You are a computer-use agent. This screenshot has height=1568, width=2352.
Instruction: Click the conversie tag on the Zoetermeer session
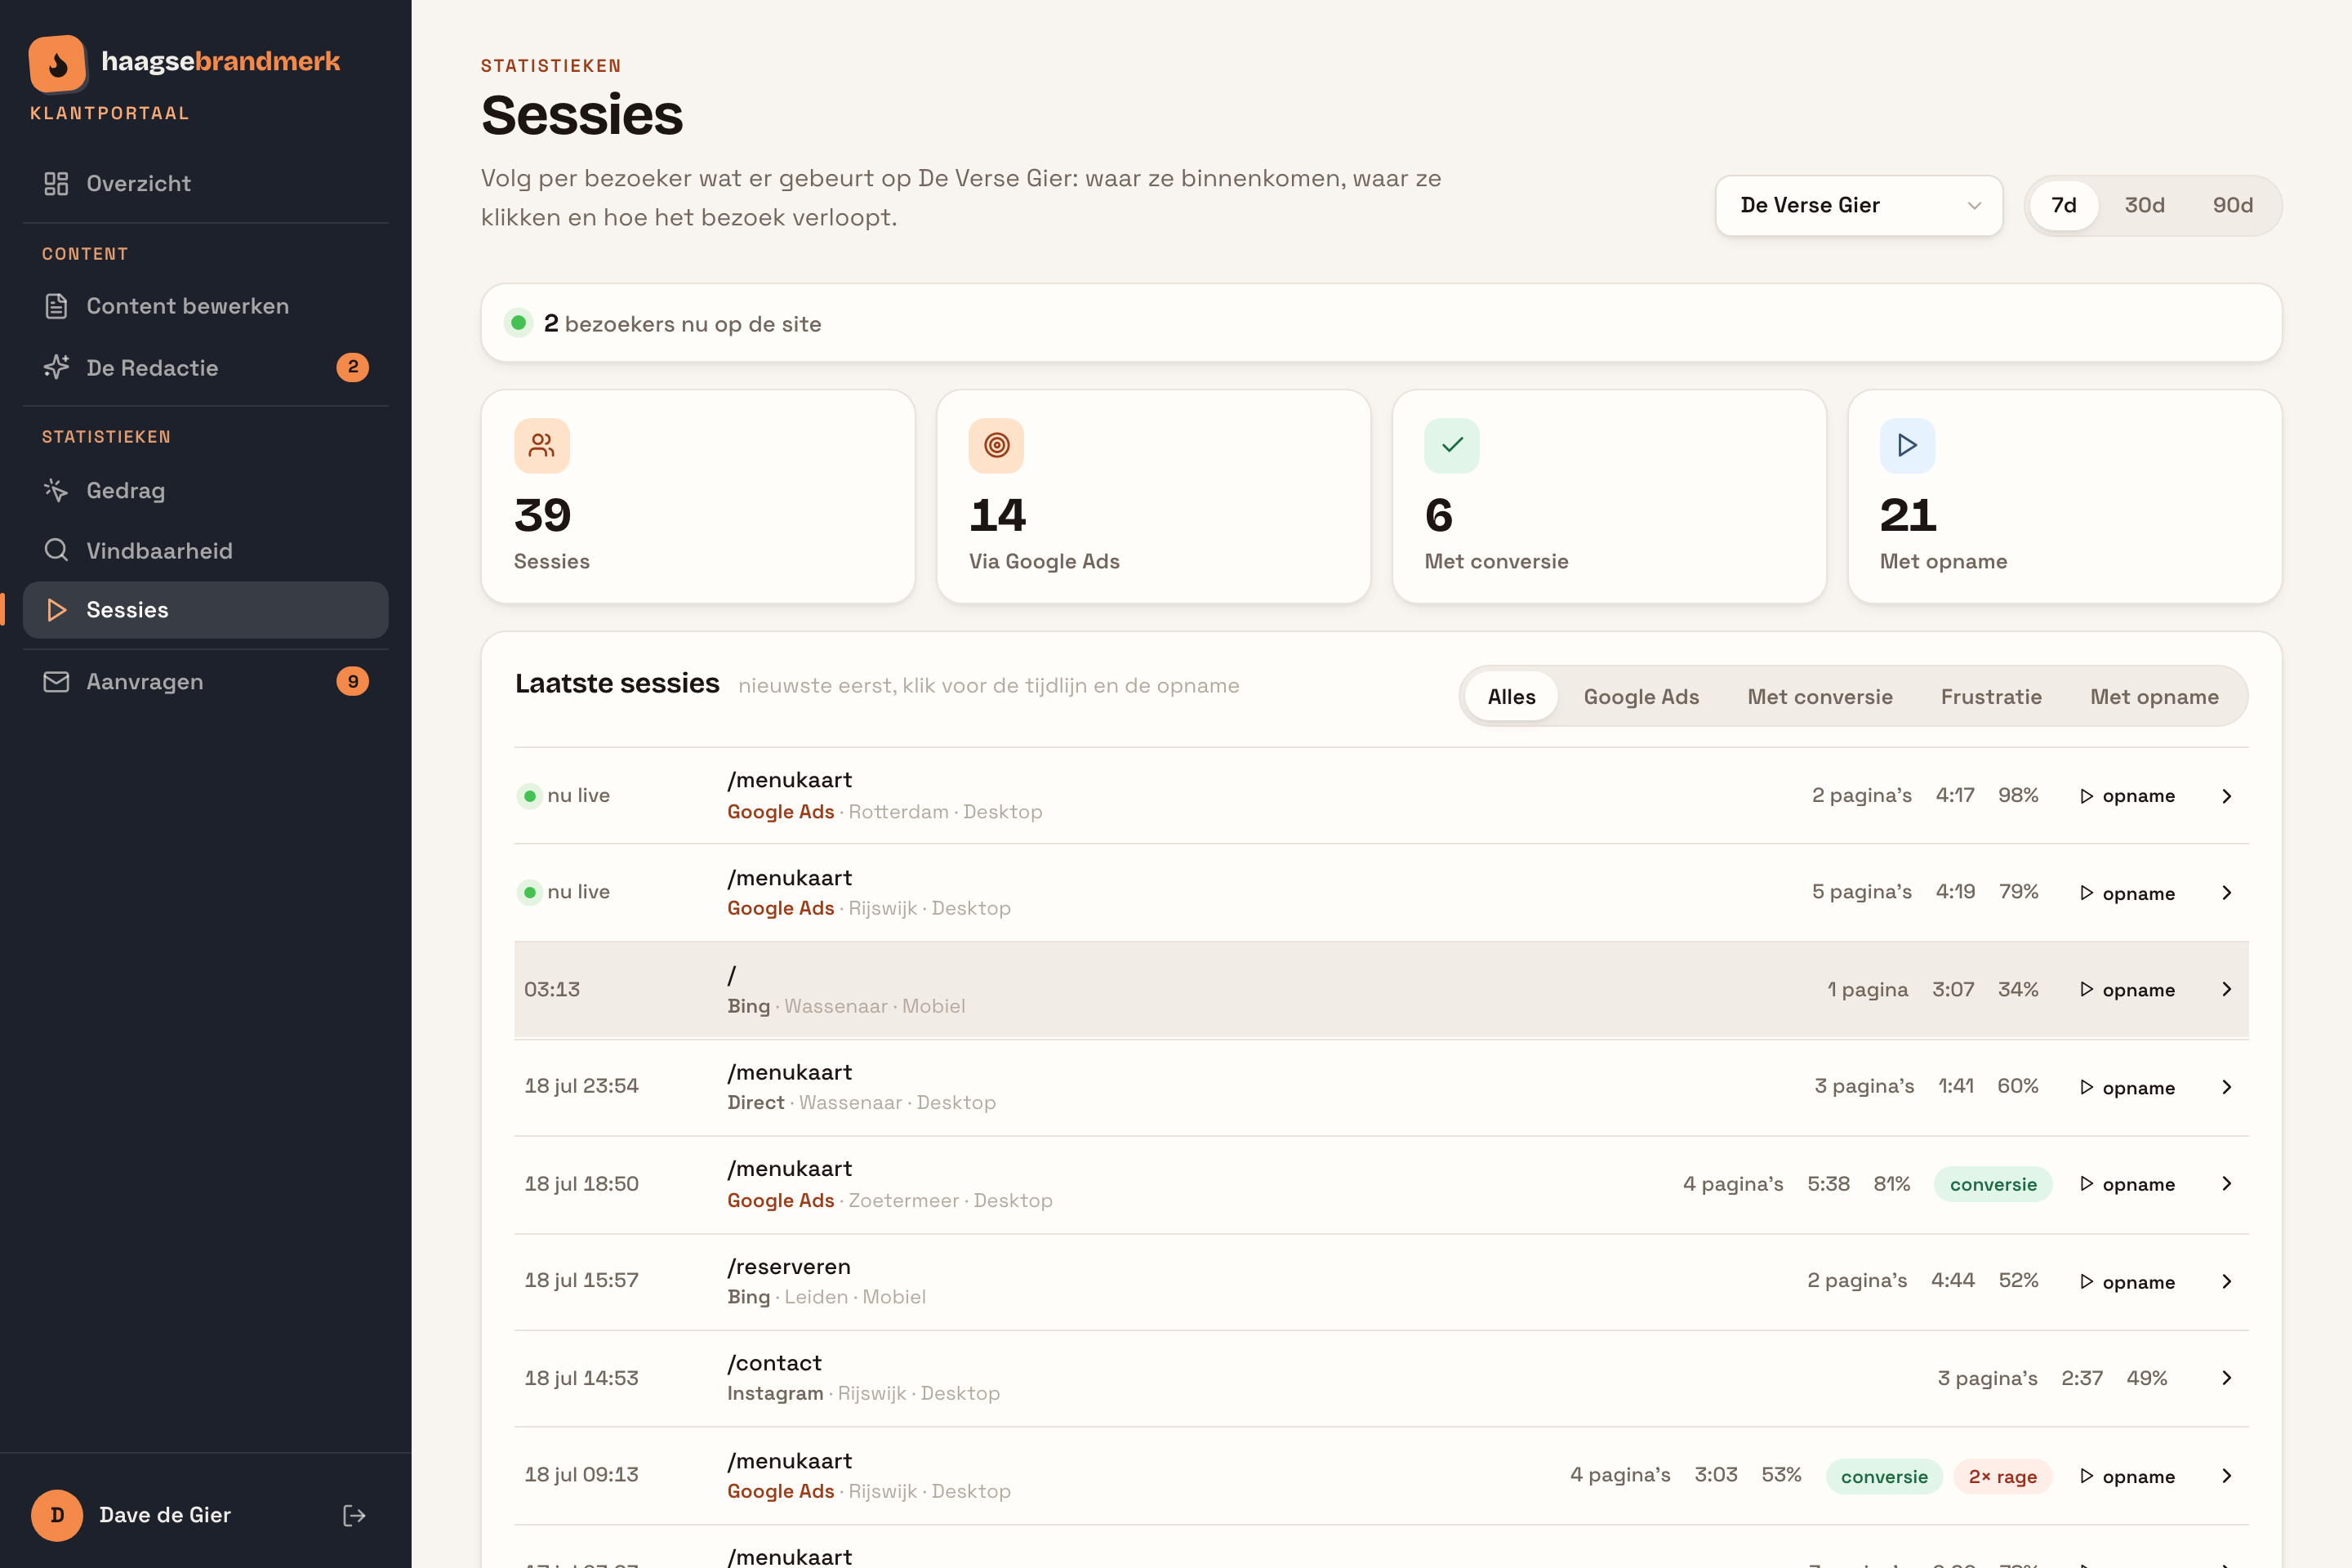click(1993, 1184)
